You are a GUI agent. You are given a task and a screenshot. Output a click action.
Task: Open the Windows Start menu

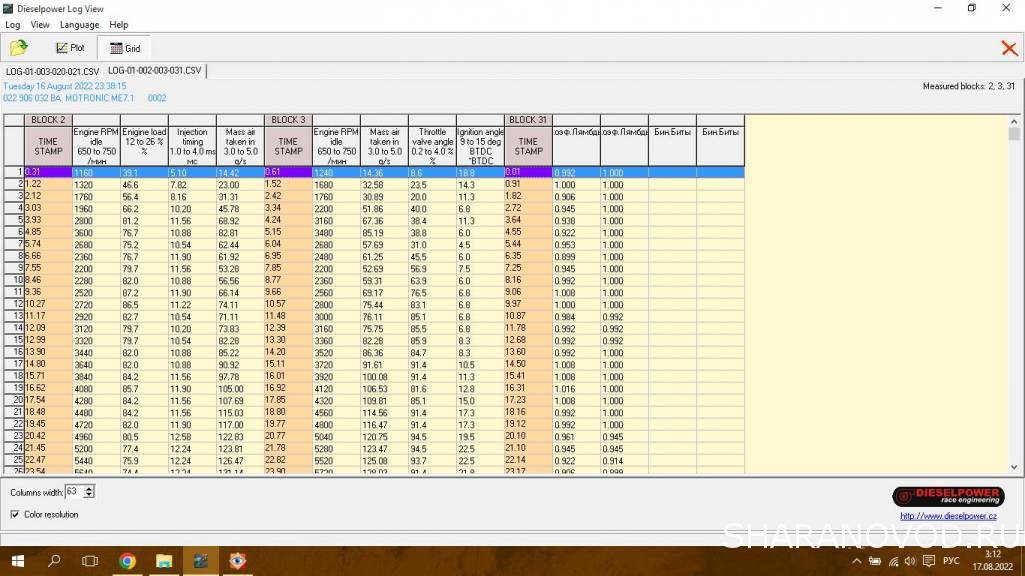17,561
